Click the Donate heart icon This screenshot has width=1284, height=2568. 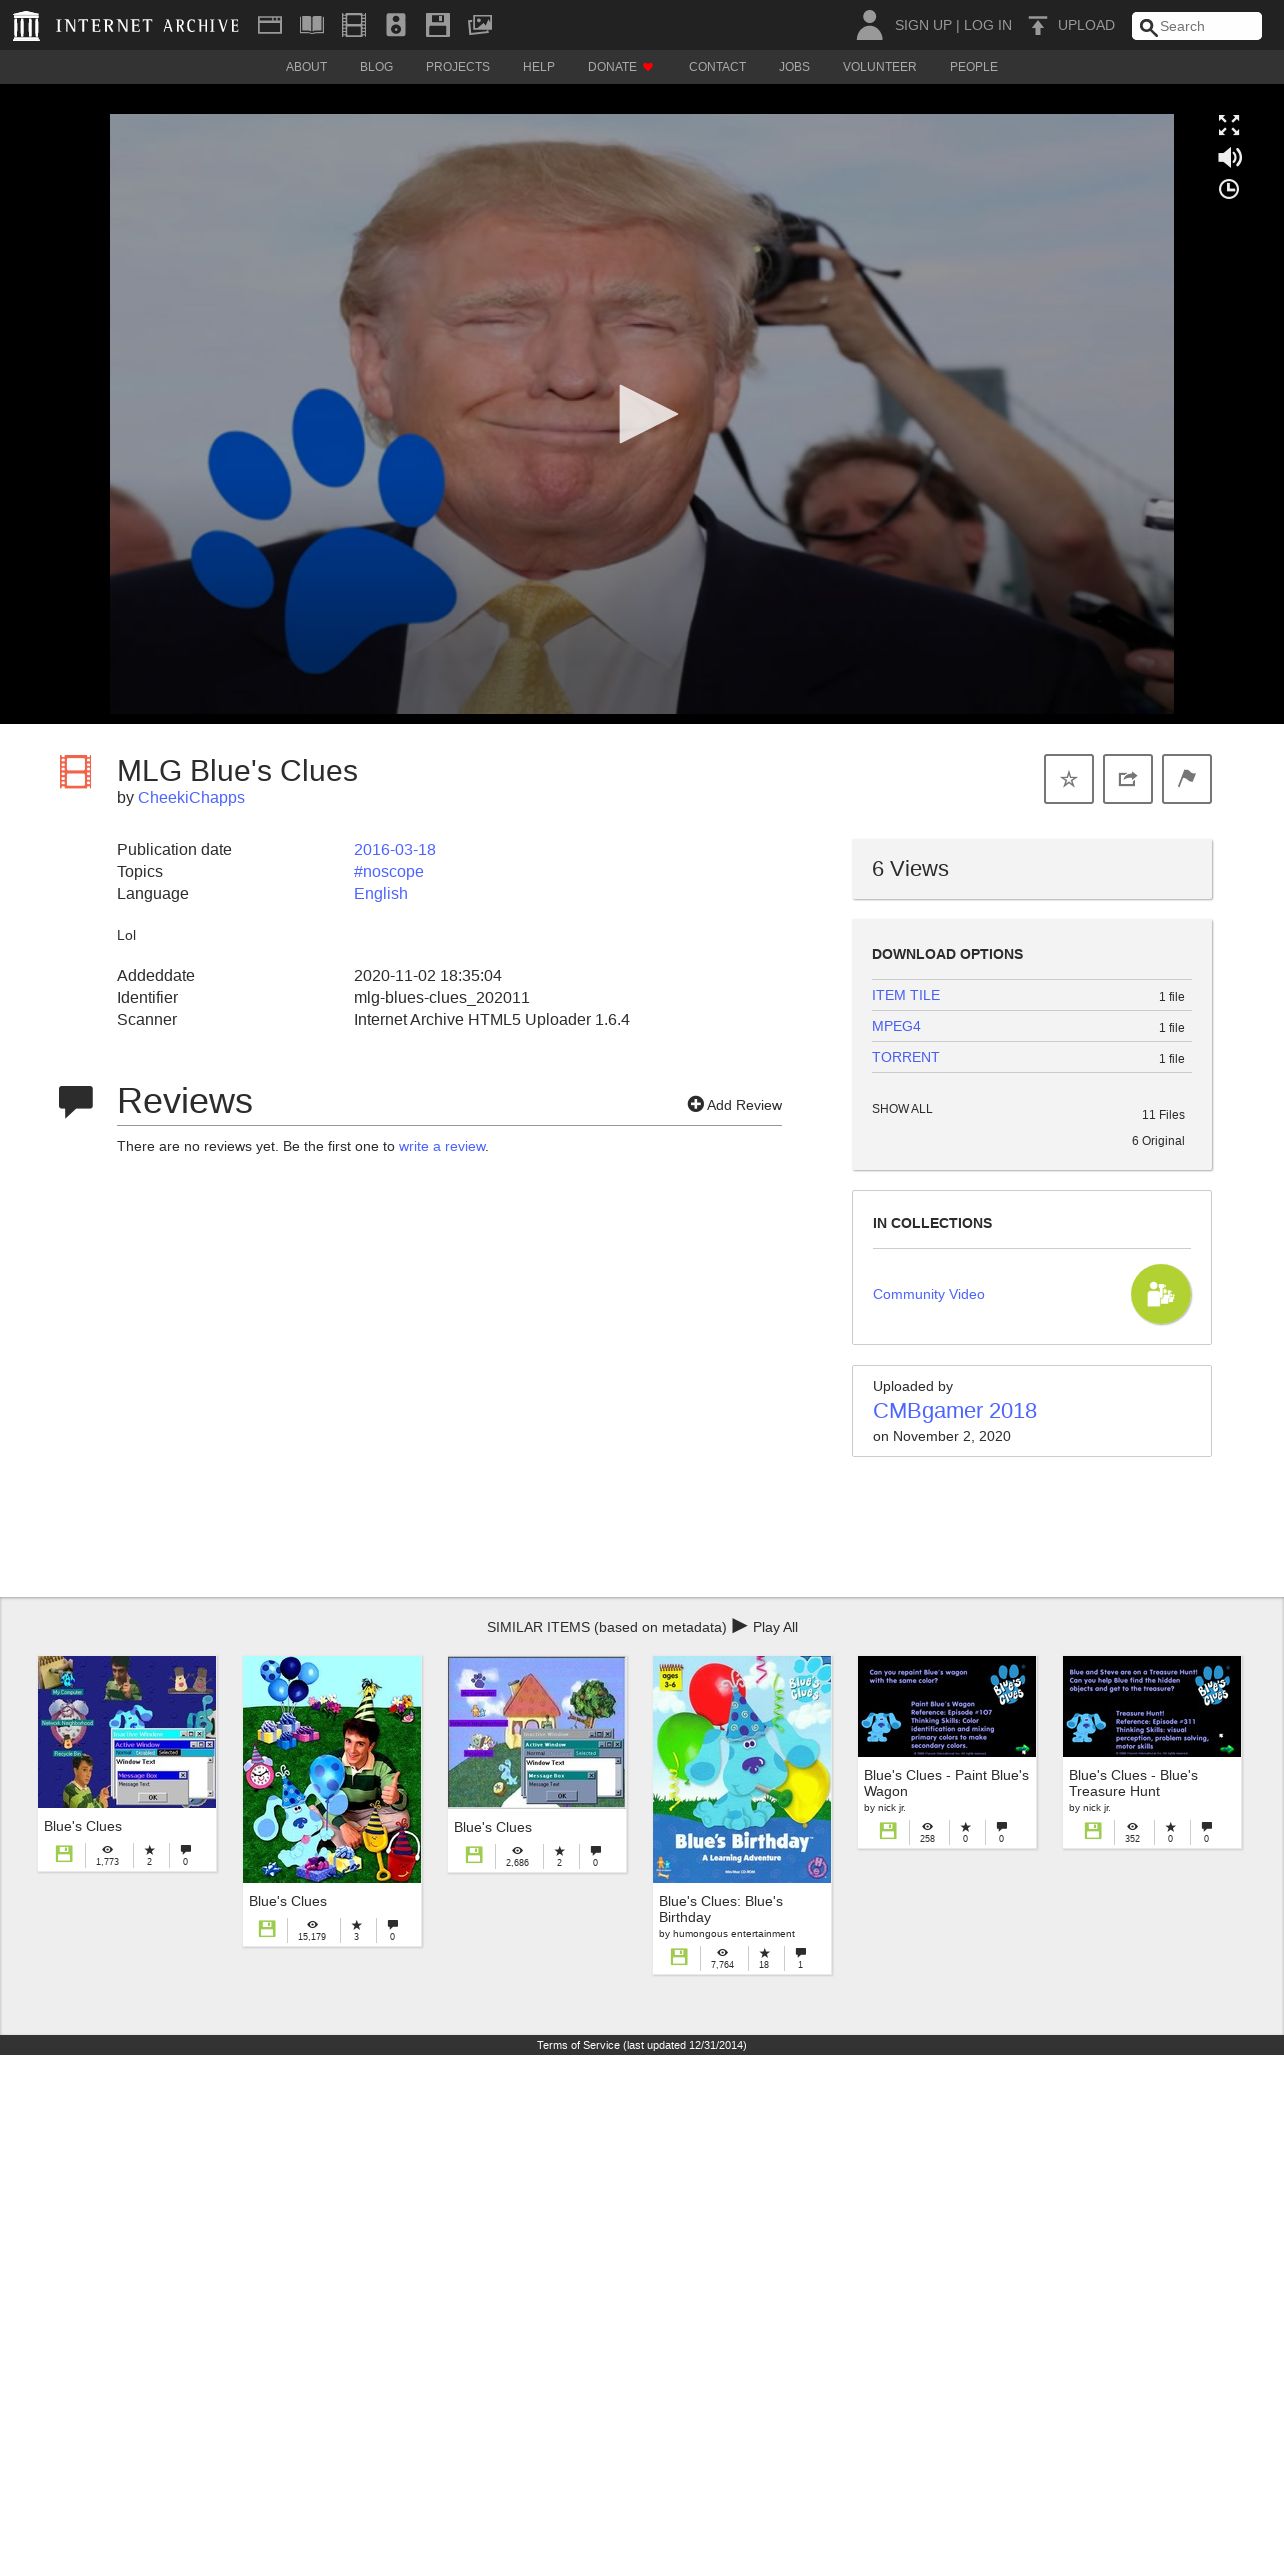[648, 67]
